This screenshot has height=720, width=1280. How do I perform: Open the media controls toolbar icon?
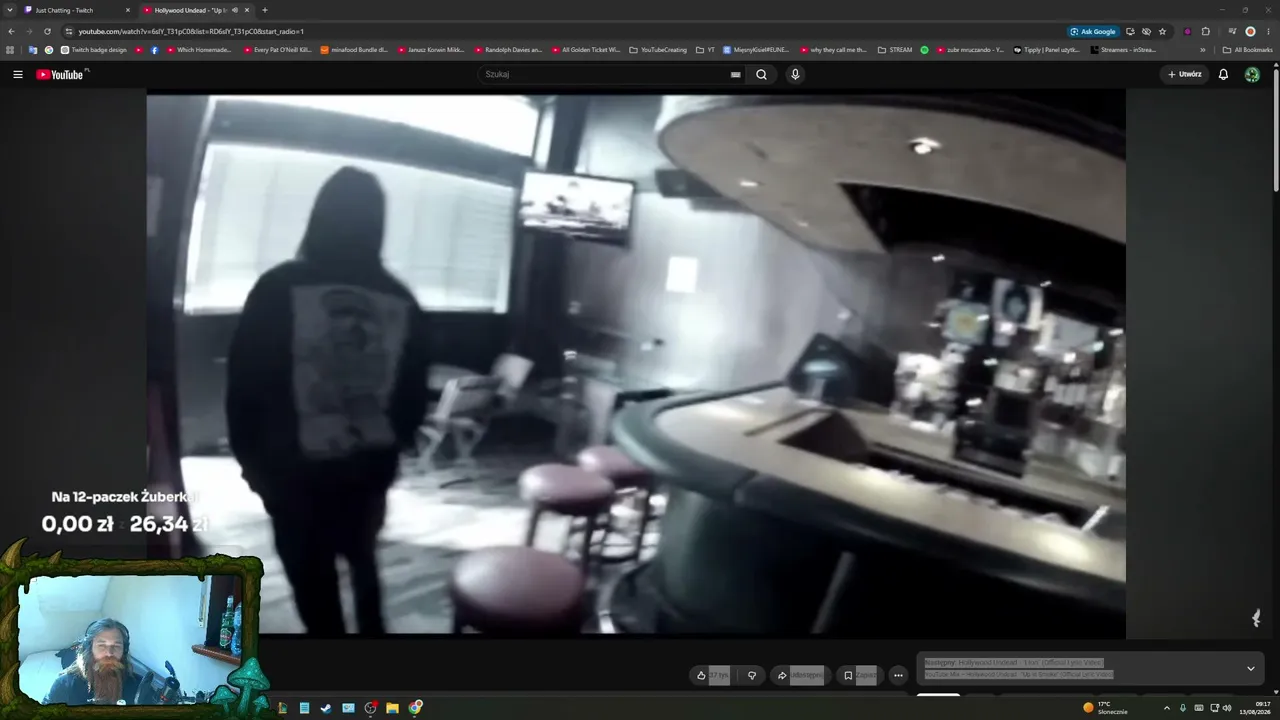(1232, 31)
